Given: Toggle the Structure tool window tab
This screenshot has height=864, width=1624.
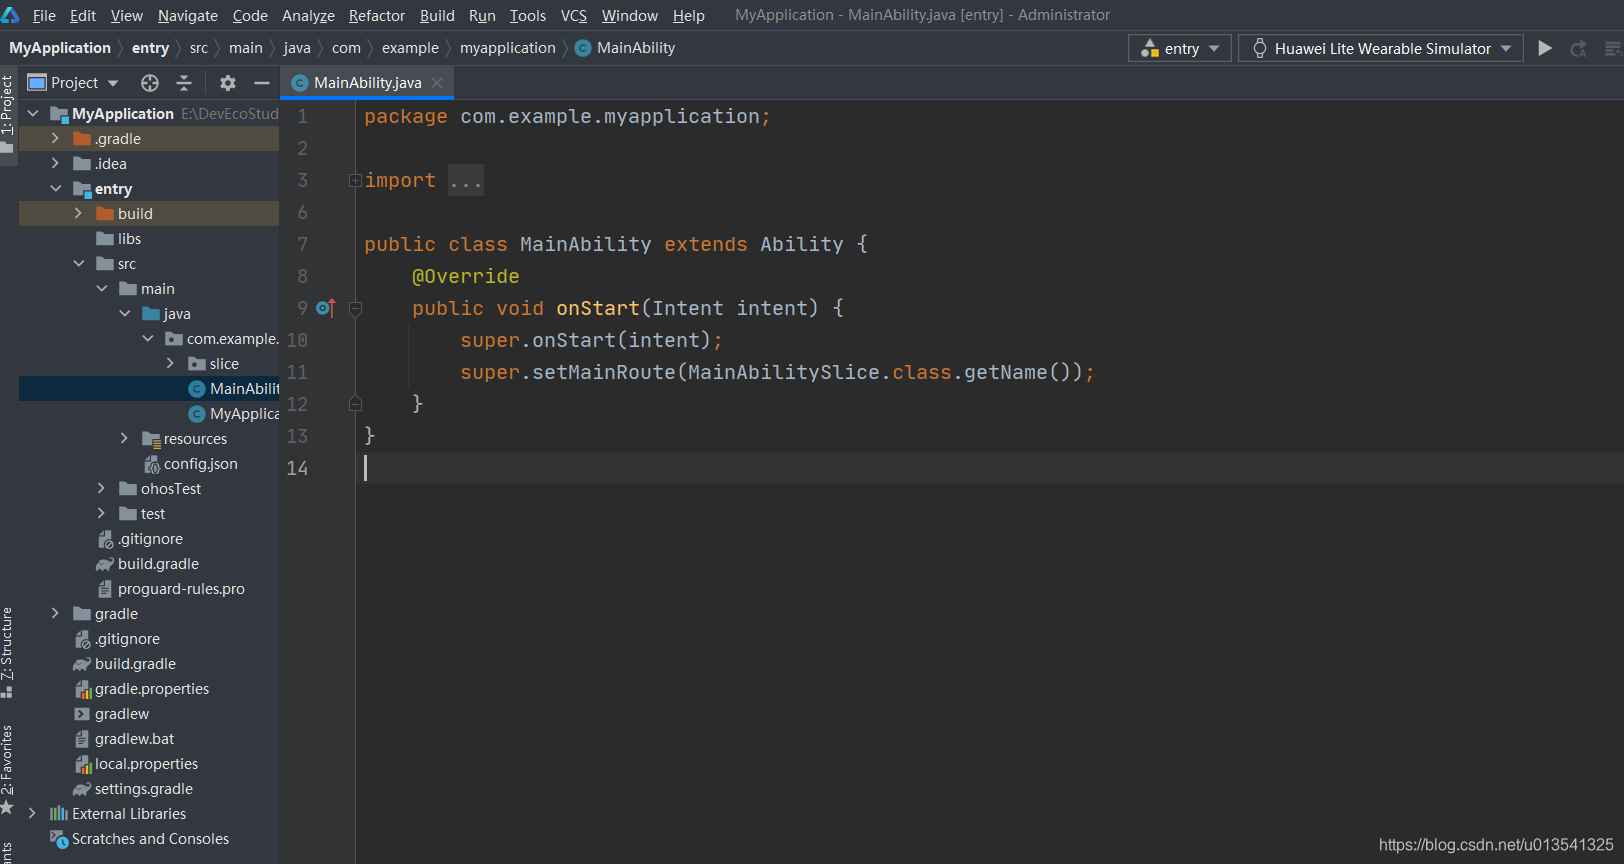Looking at the screenshot, I should [8, 651].
